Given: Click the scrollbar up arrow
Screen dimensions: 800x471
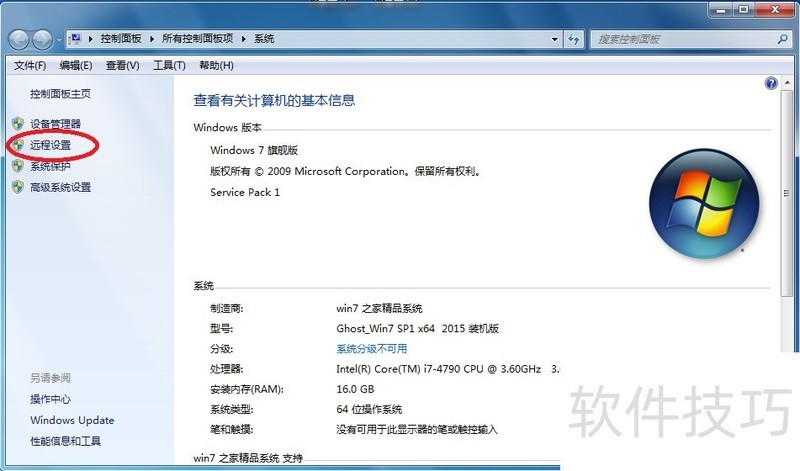Looking at the screenshot, I should click(787, 83).
